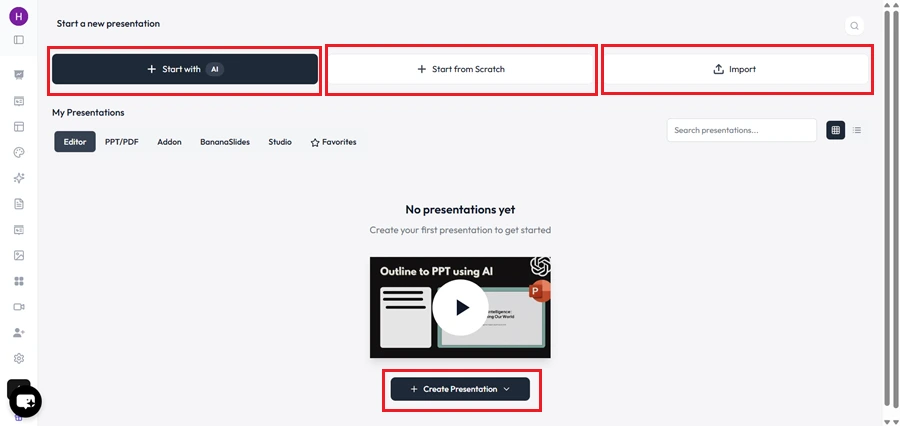Open the presentation chart board sidebar icon
The height and width of the screenshot is (426, 900).
[x=19, y=75]
